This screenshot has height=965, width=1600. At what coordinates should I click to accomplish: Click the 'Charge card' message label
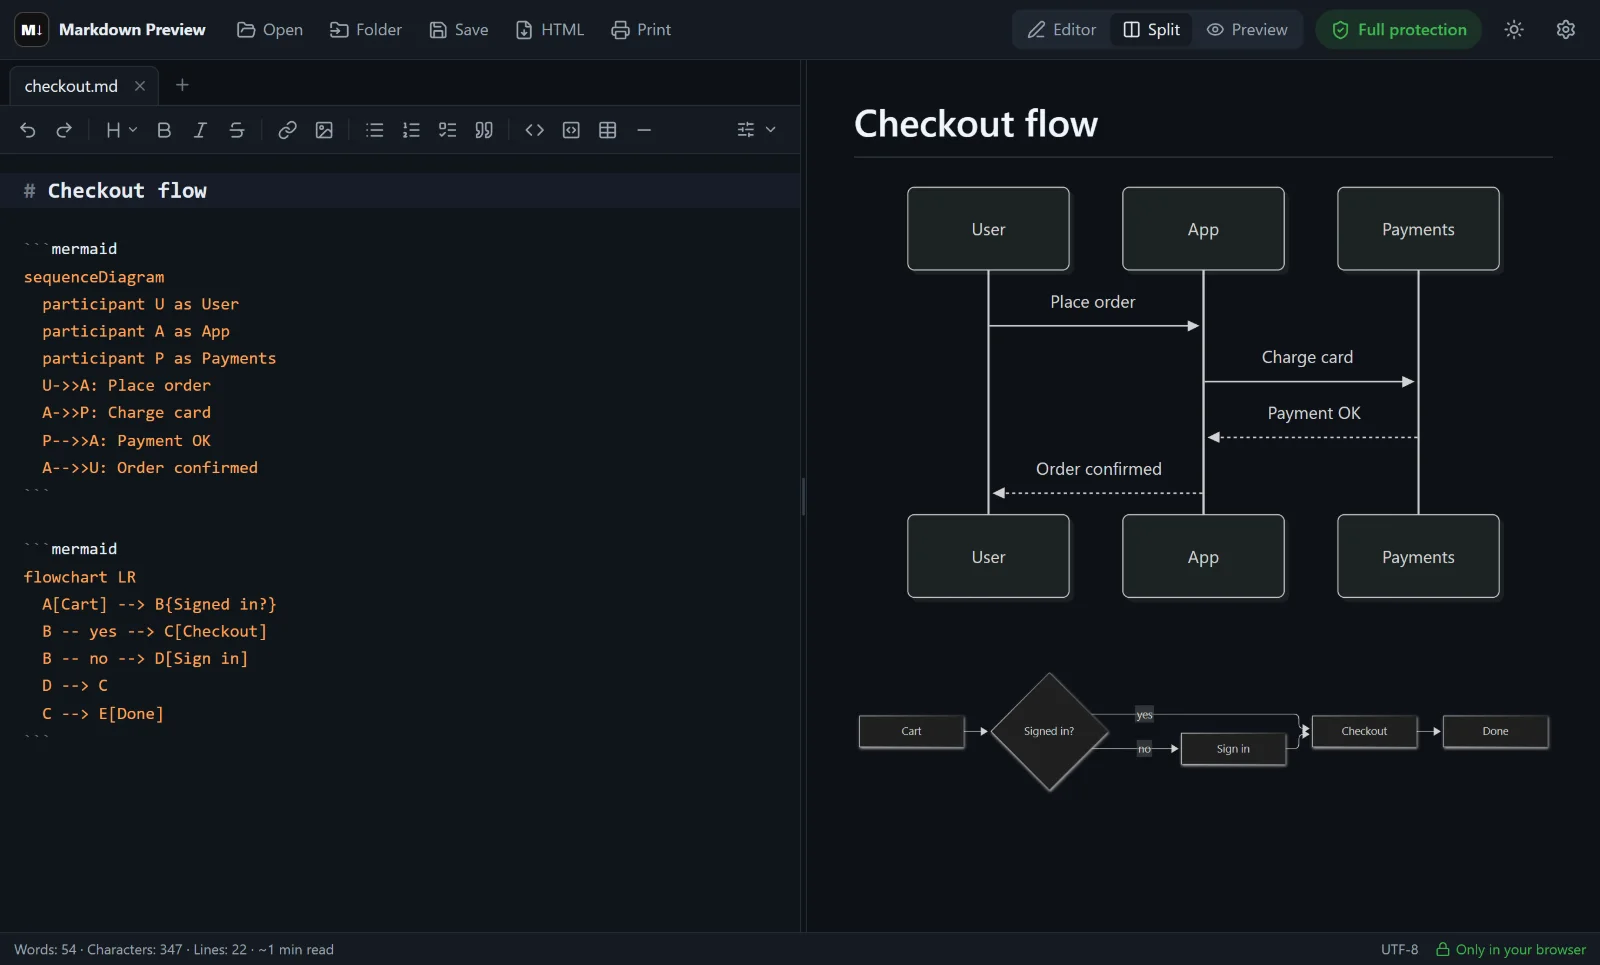pos(1307,357)
